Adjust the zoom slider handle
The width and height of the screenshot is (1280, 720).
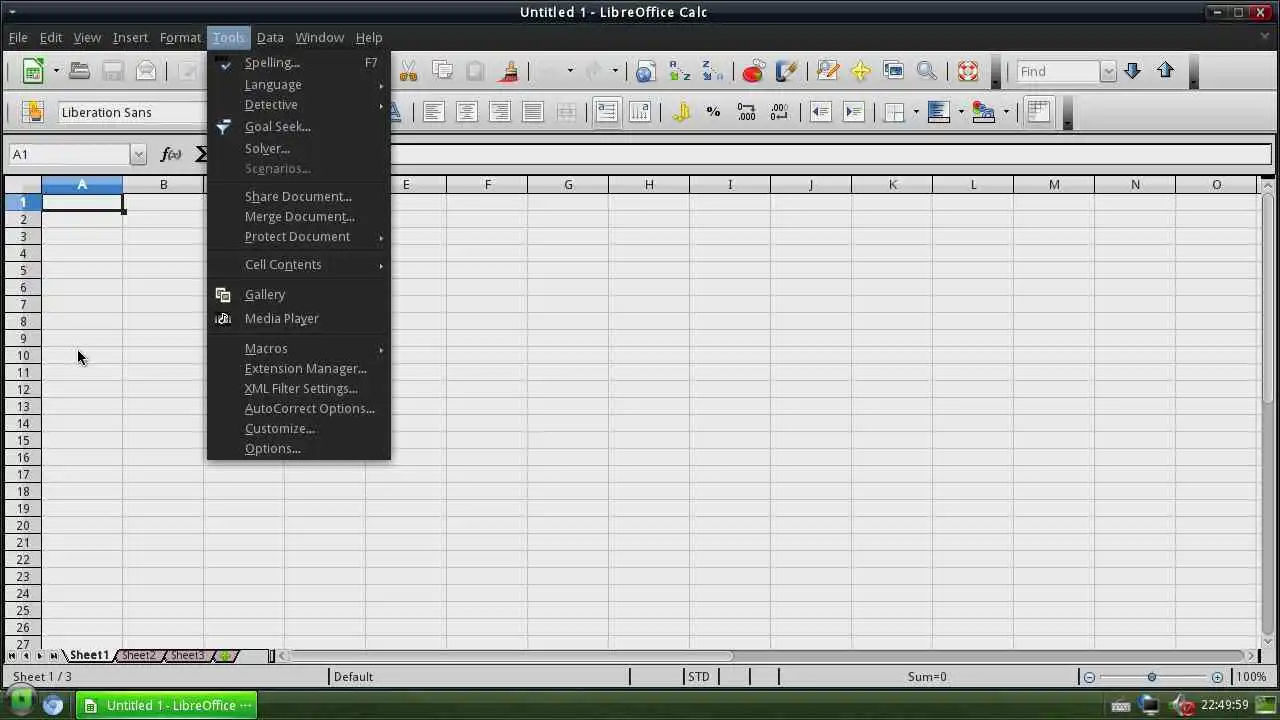click(x=1152, y=677)
